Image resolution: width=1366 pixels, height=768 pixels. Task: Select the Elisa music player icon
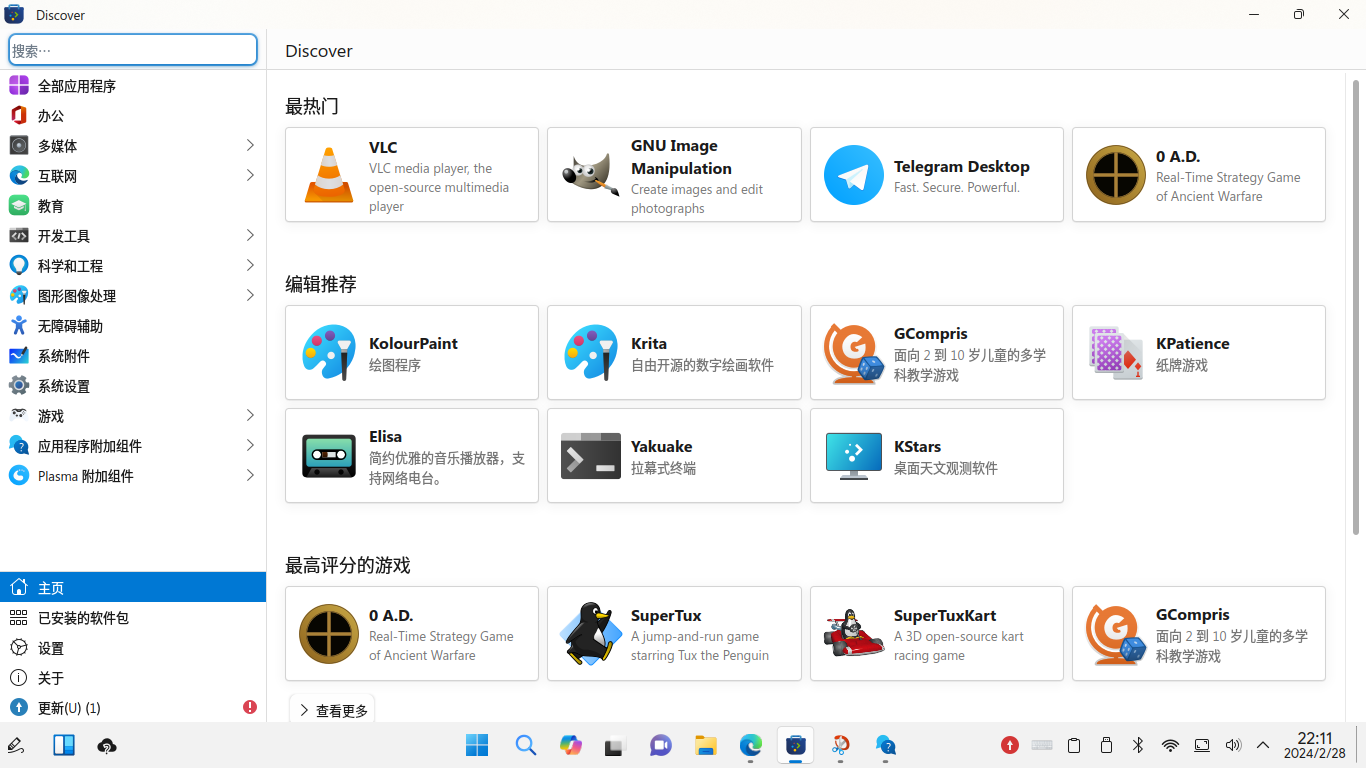[x=329, y=456]
